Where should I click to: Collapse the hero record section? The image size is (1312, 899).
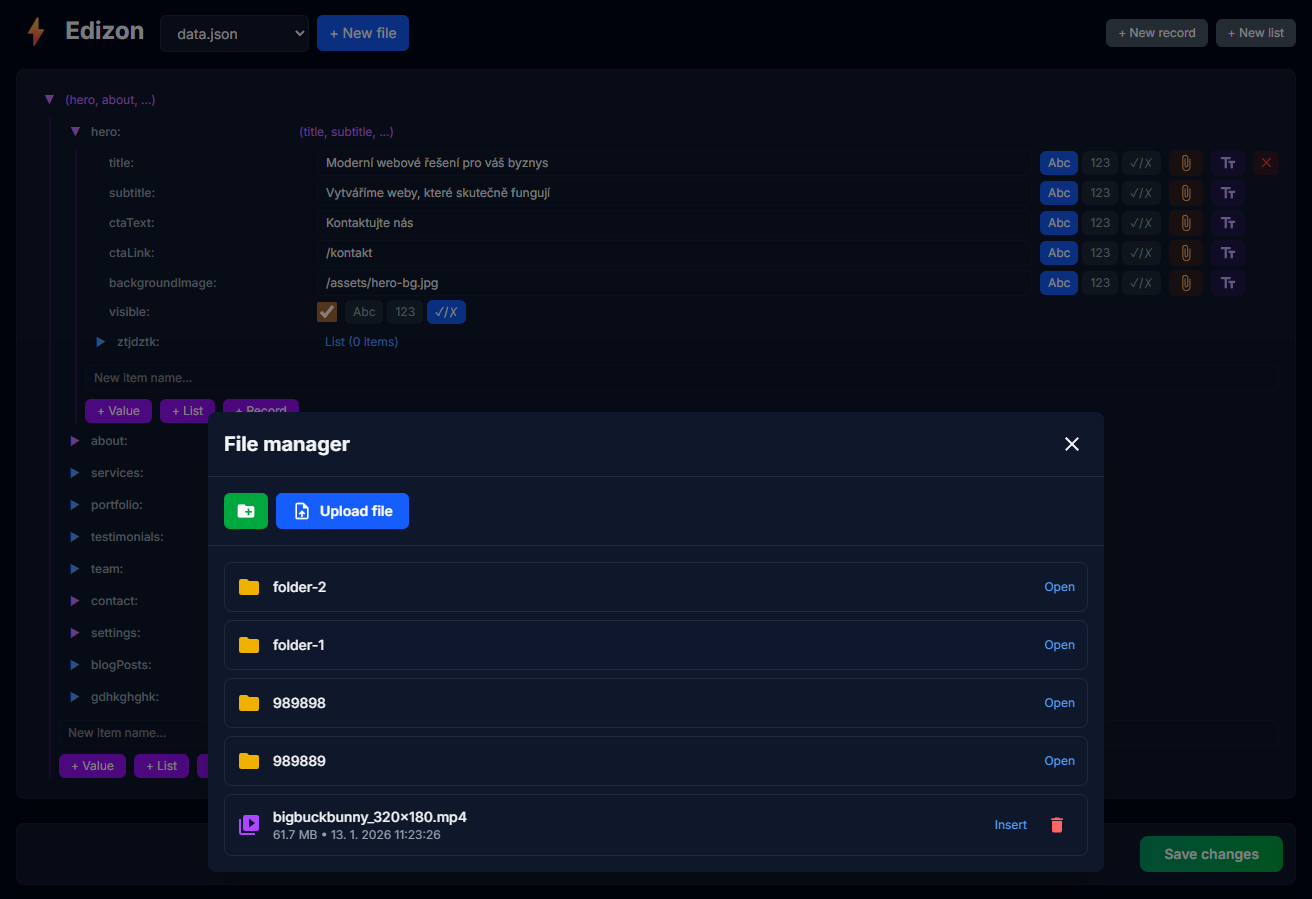[x=75, y=131]
